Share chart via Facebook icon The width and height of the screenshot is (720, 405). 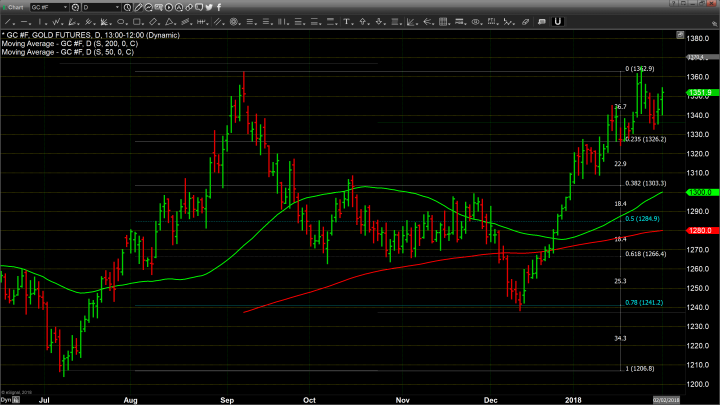pos(219,7)
